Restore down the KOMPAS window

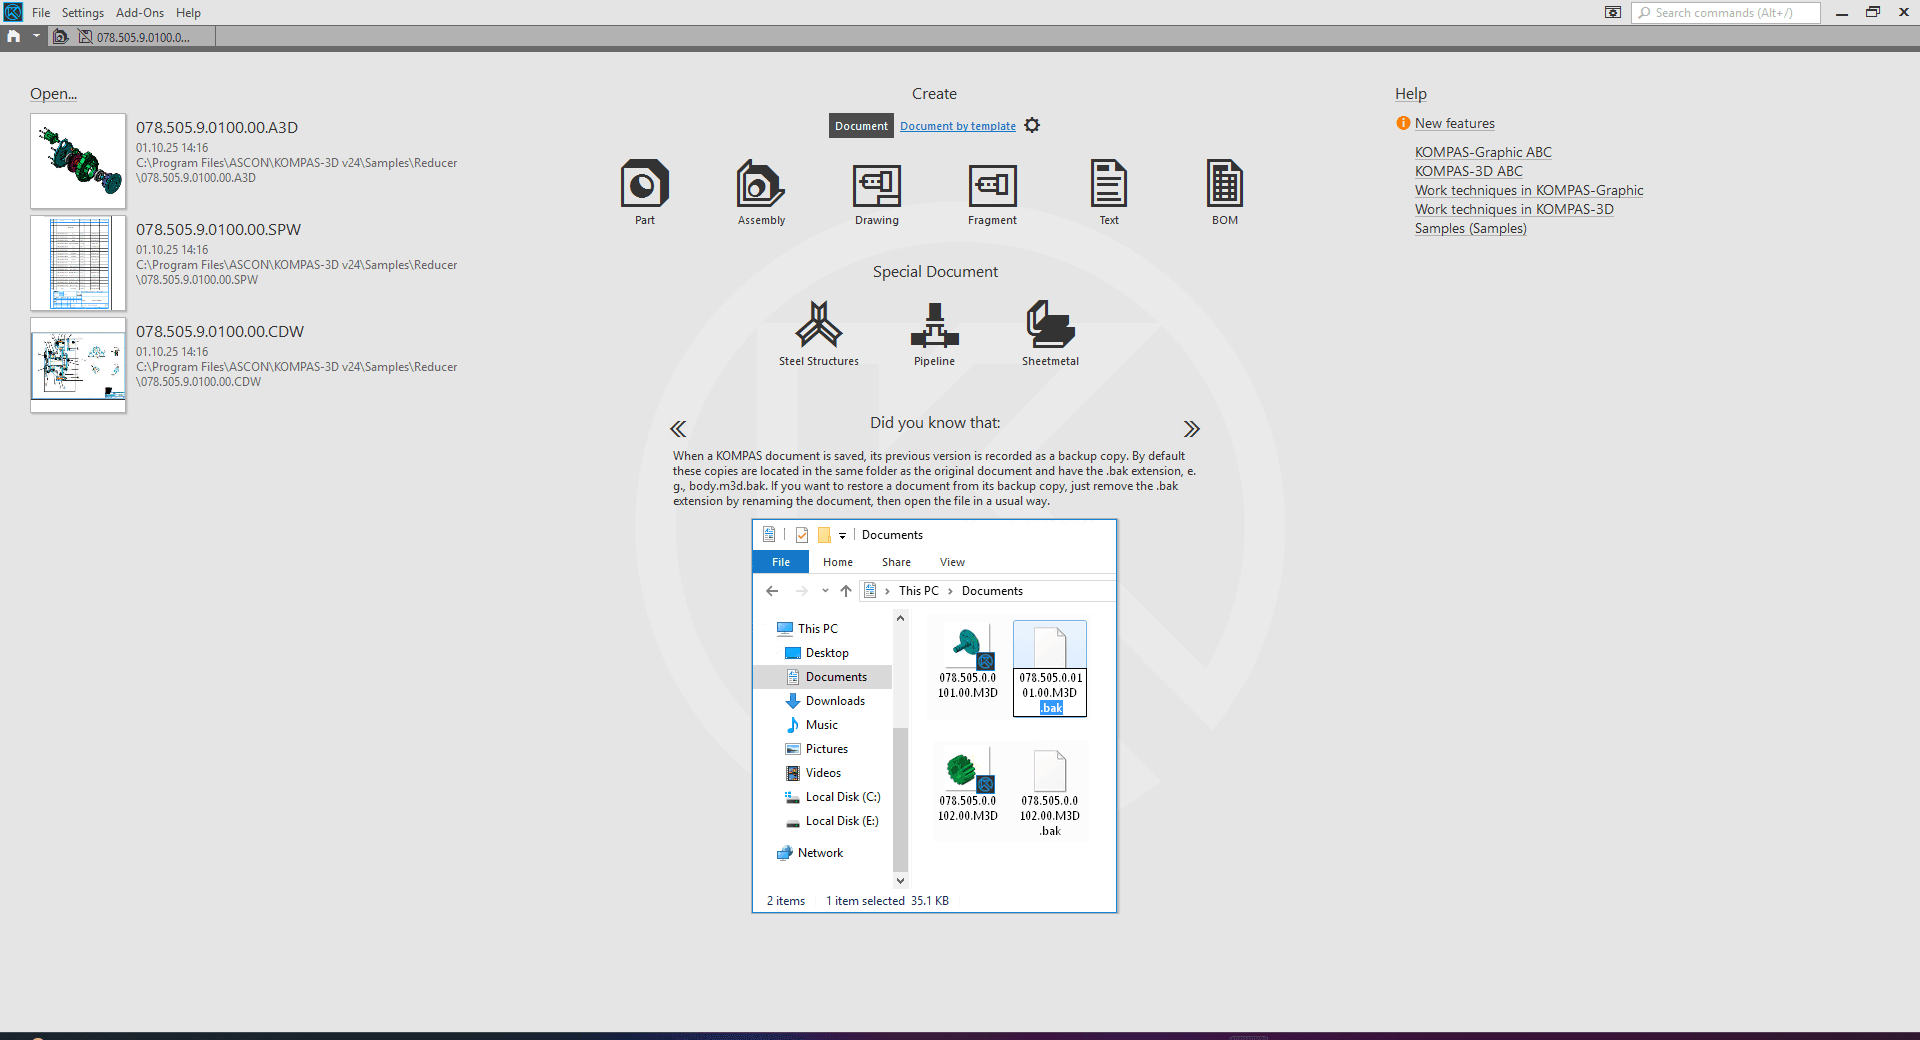1872,12
